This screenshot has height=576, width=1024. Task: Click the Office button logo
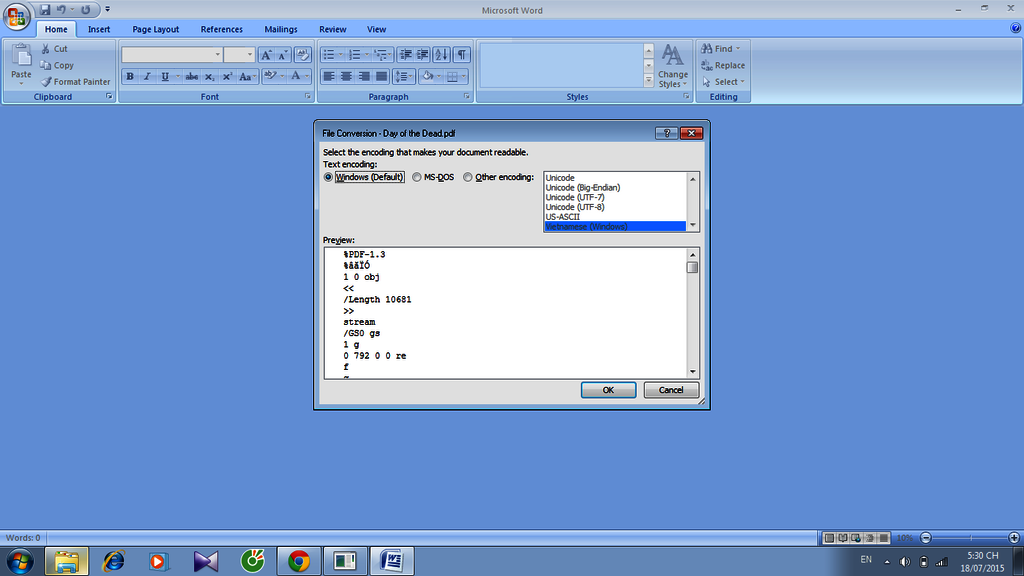pos(16,16)
